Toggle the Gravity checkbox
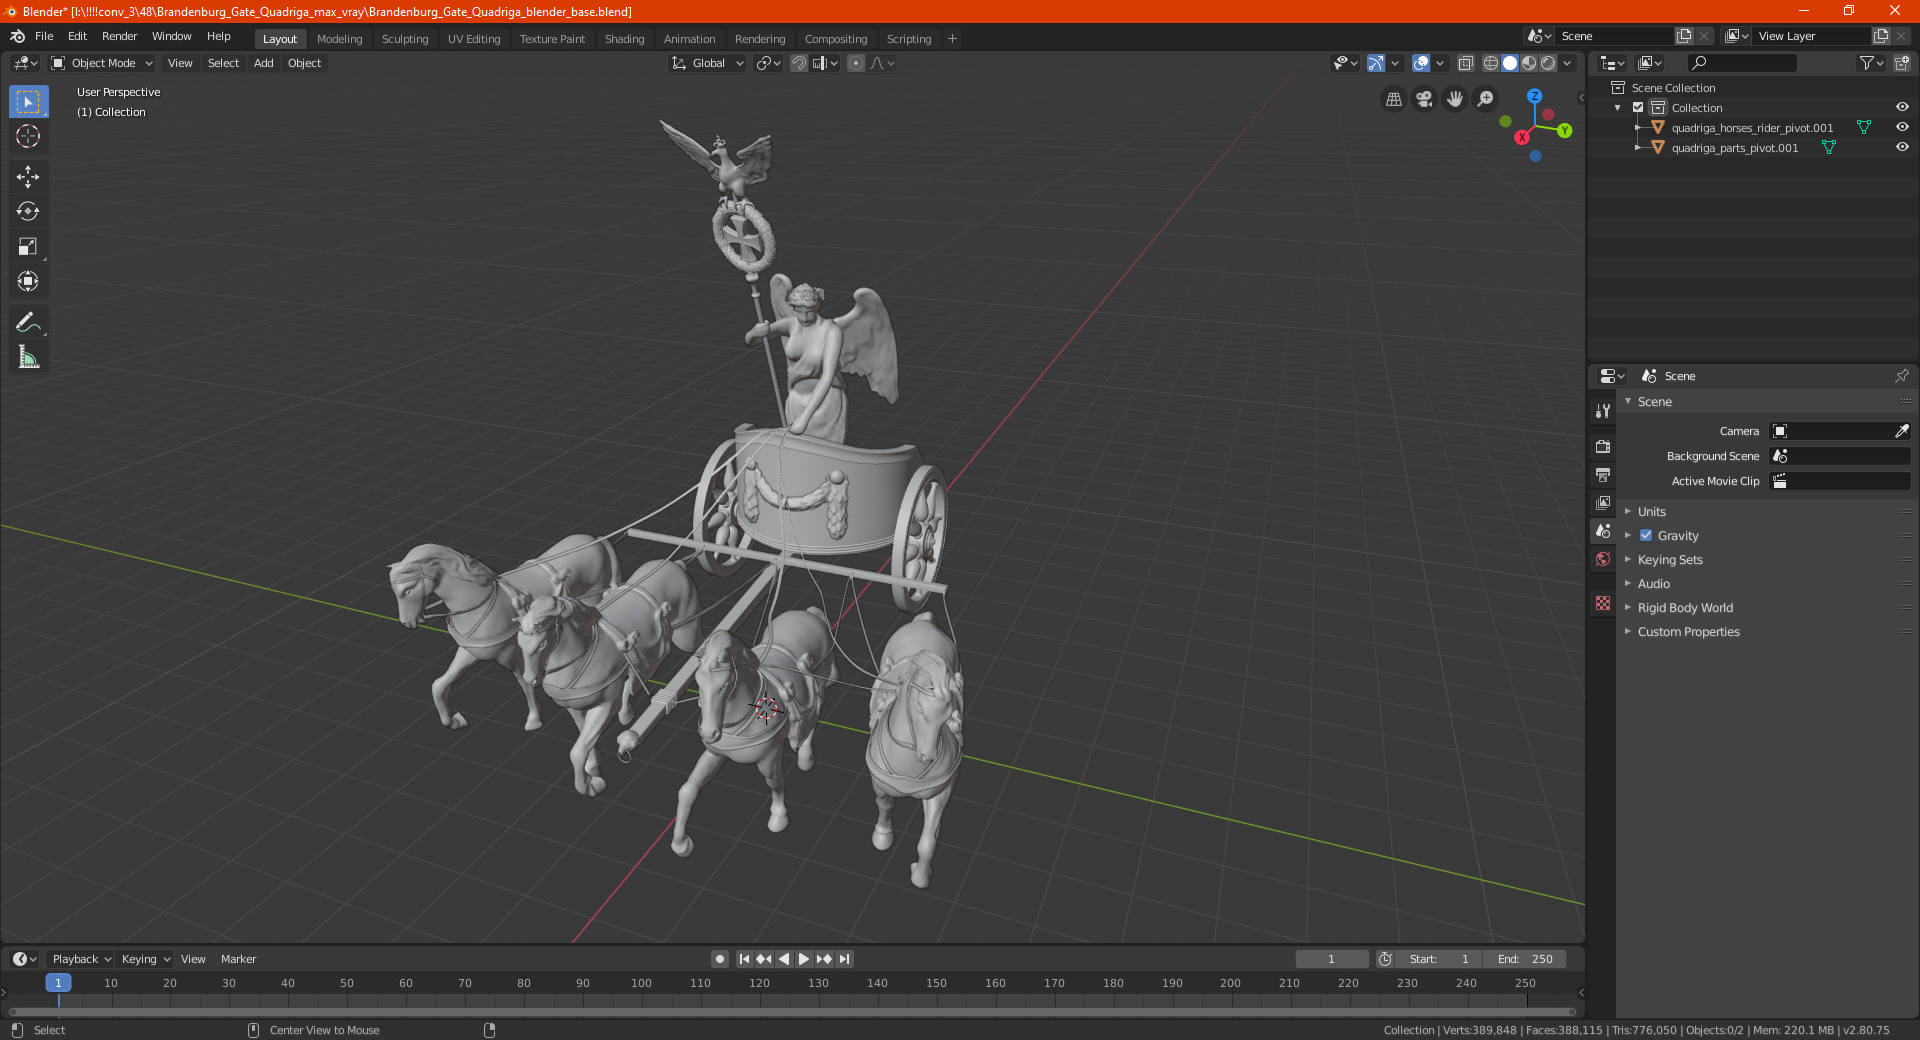The width and height of the screenshot is (1920, 1040). [x=1646, y=536]
